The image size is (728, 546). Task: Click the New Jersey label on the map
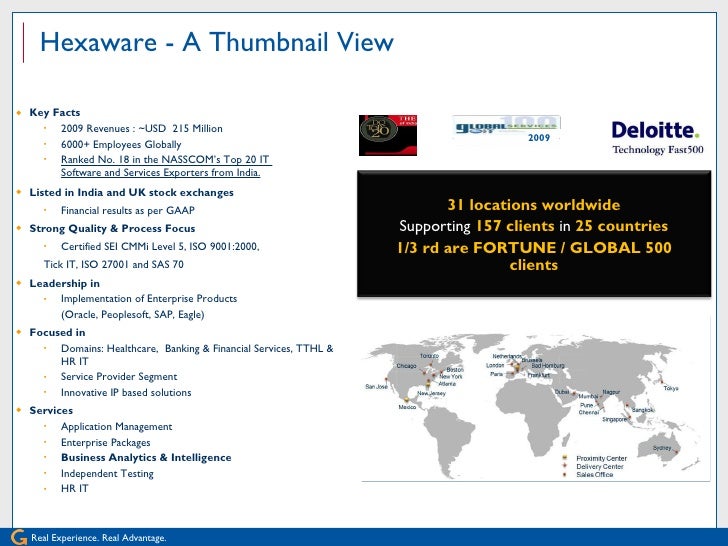[431, 393]
